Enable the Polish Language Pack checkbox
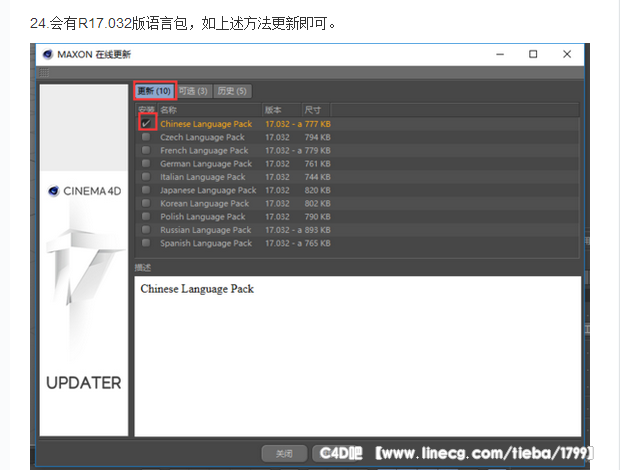 (x=146, y=216)
